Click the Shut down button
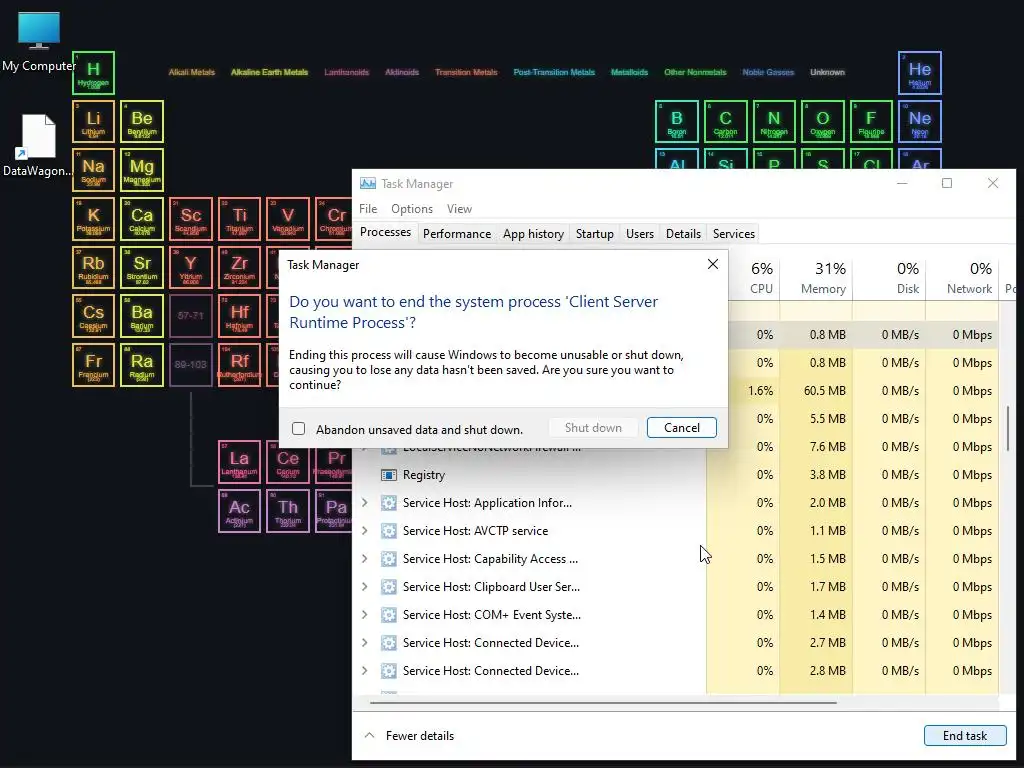The image size is (1024, 768). [x=593, y=428]
